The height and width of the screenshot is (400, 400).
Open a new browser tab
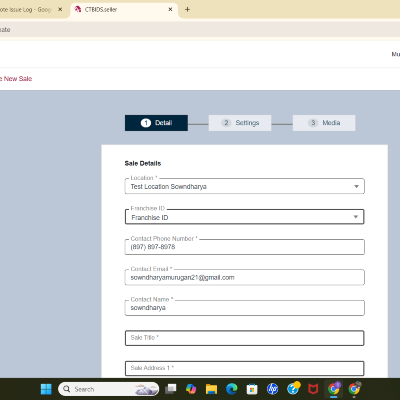pyautogui.click(x=187, y=9)
